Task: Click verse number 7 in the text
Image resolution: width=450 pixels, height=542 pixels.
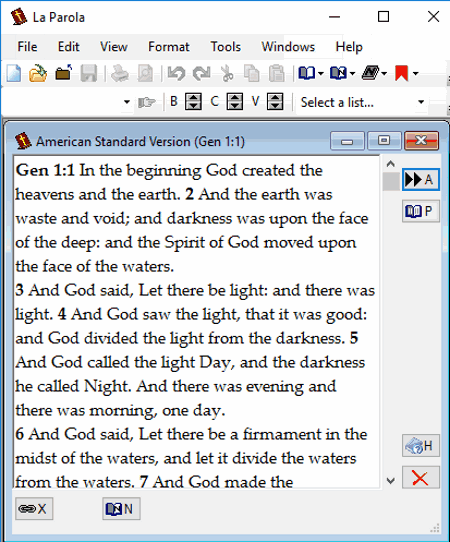Action: pos(144,482)
